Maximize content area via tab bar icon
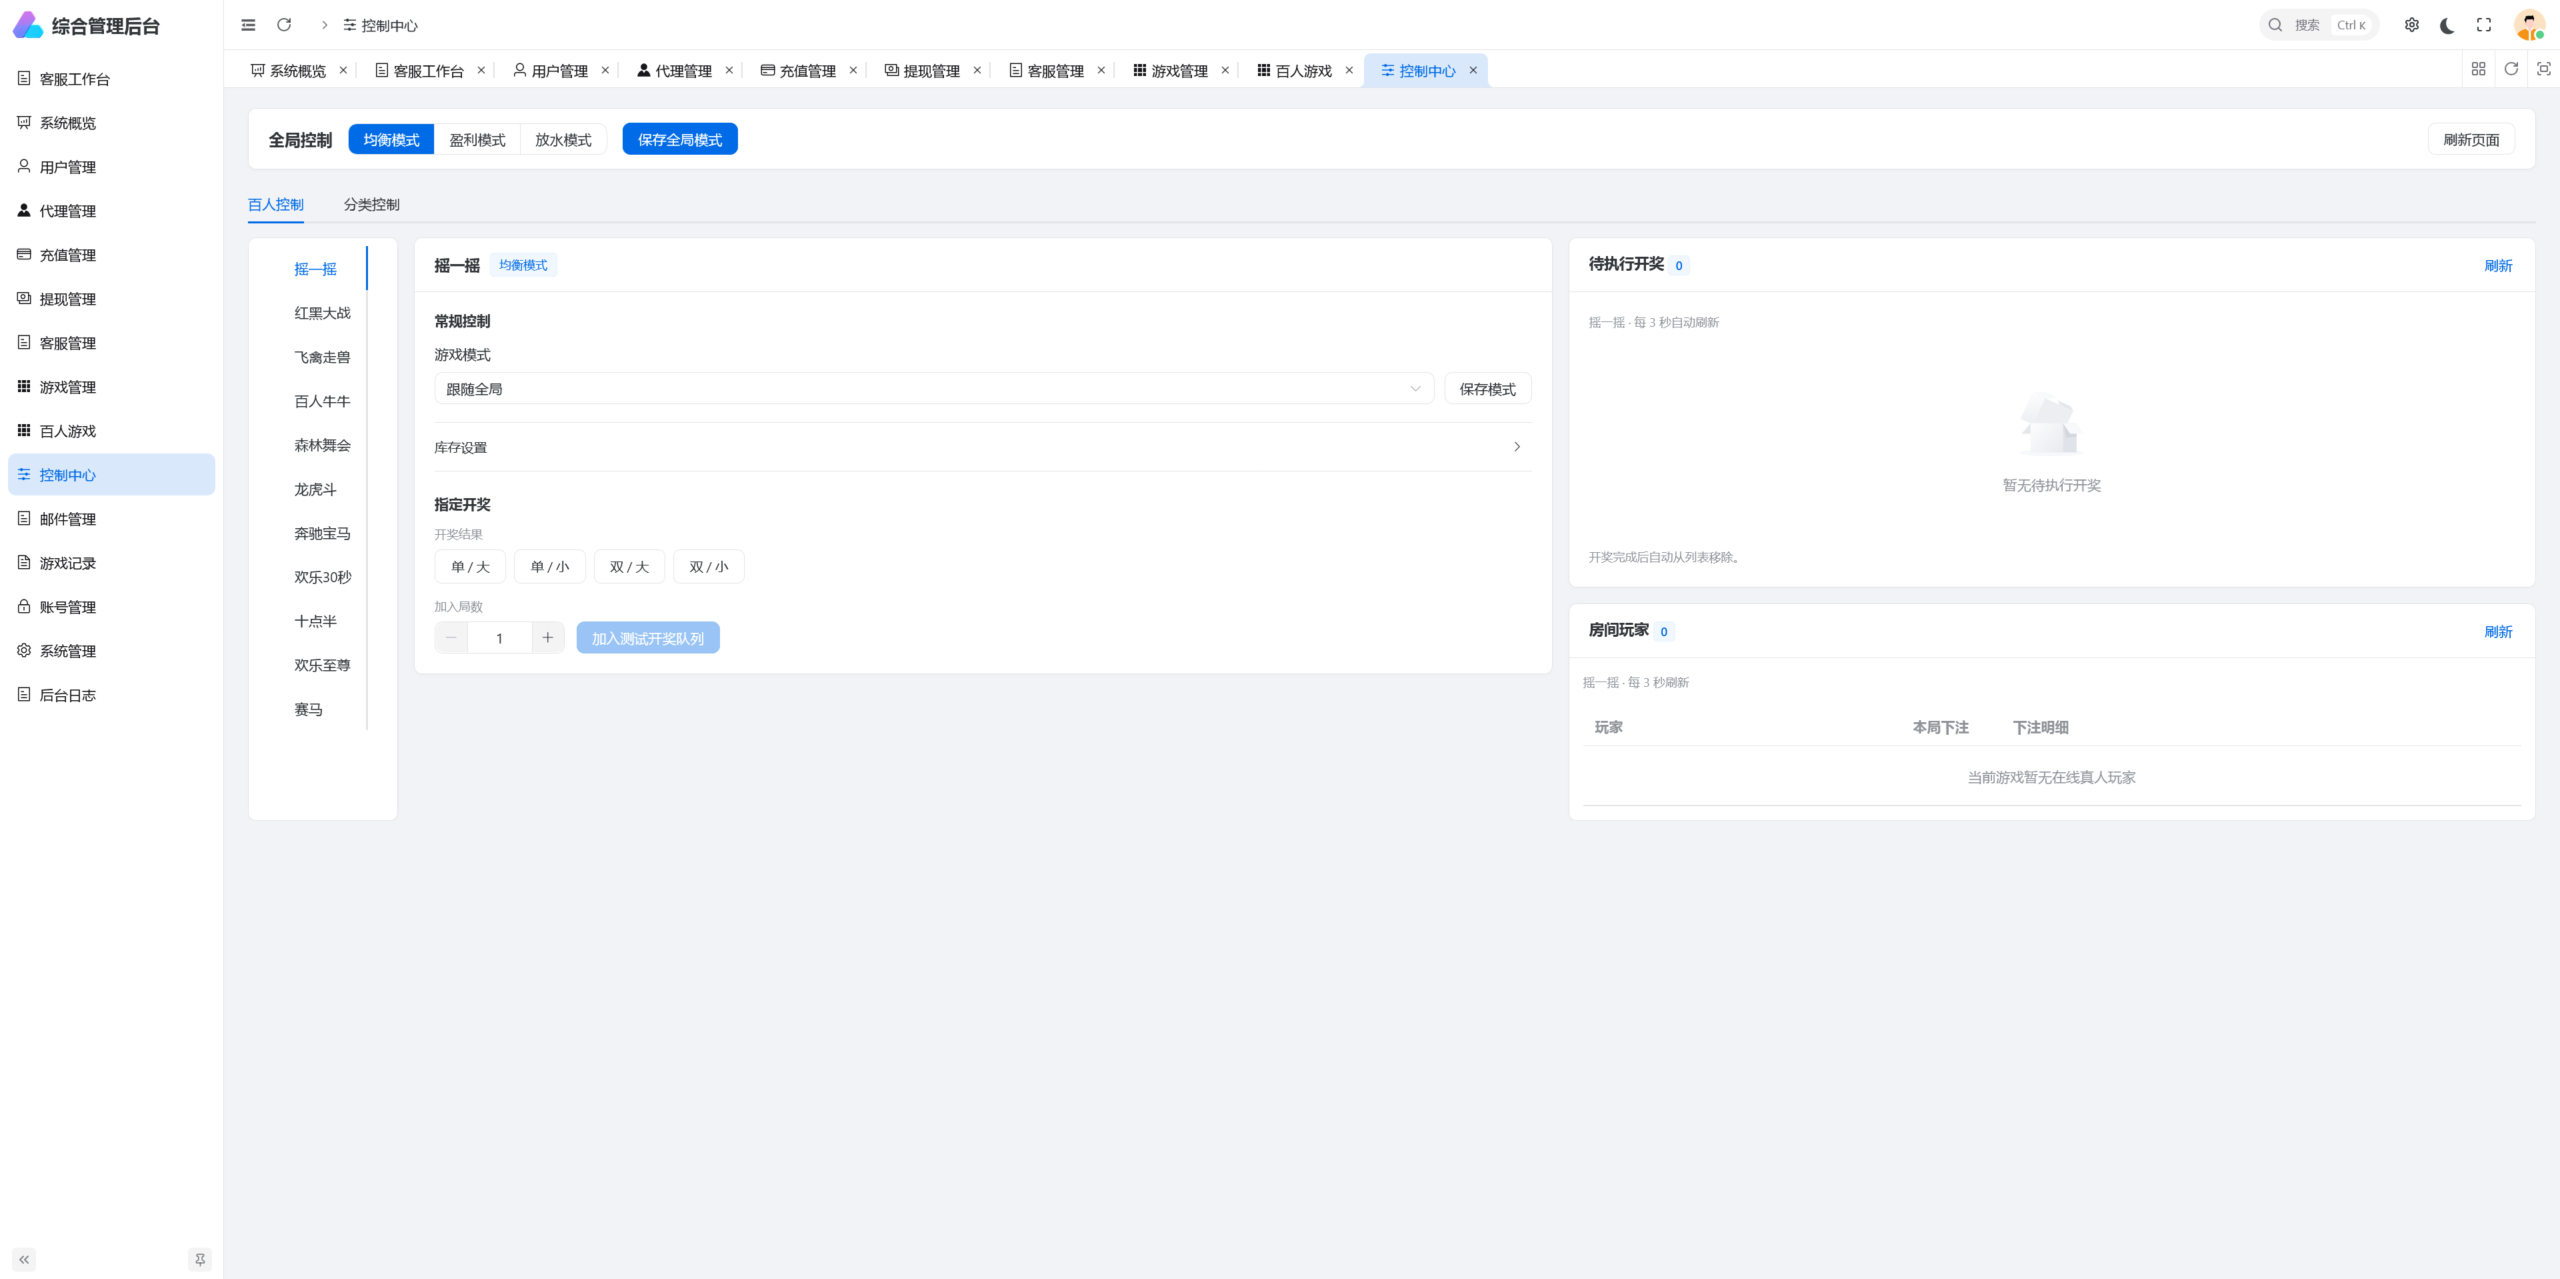 point(2544,69)
